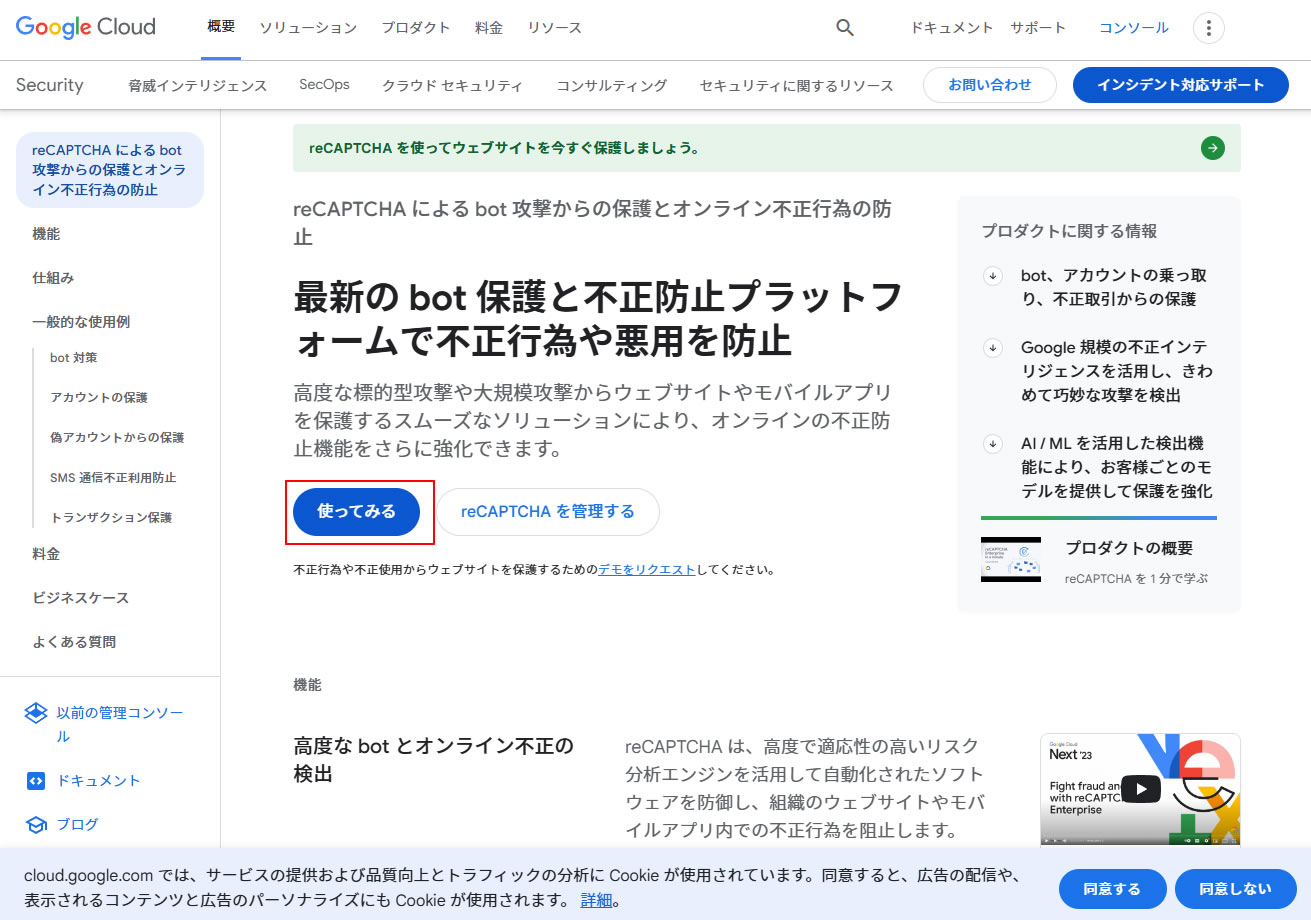This screenshot has width=1311, height=920.
Task: Go to ドキュメント in the header
Action: [952, 28]
